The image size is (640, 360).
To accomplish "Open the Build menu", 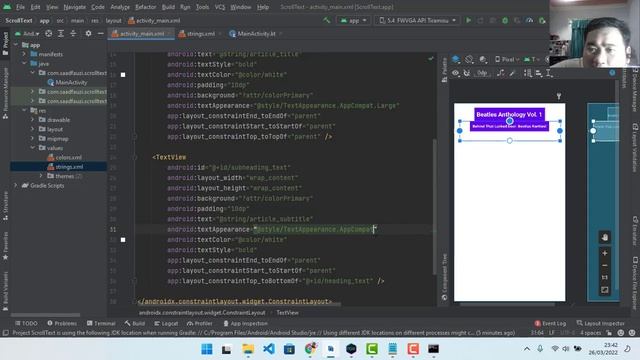I will [168, 7].
